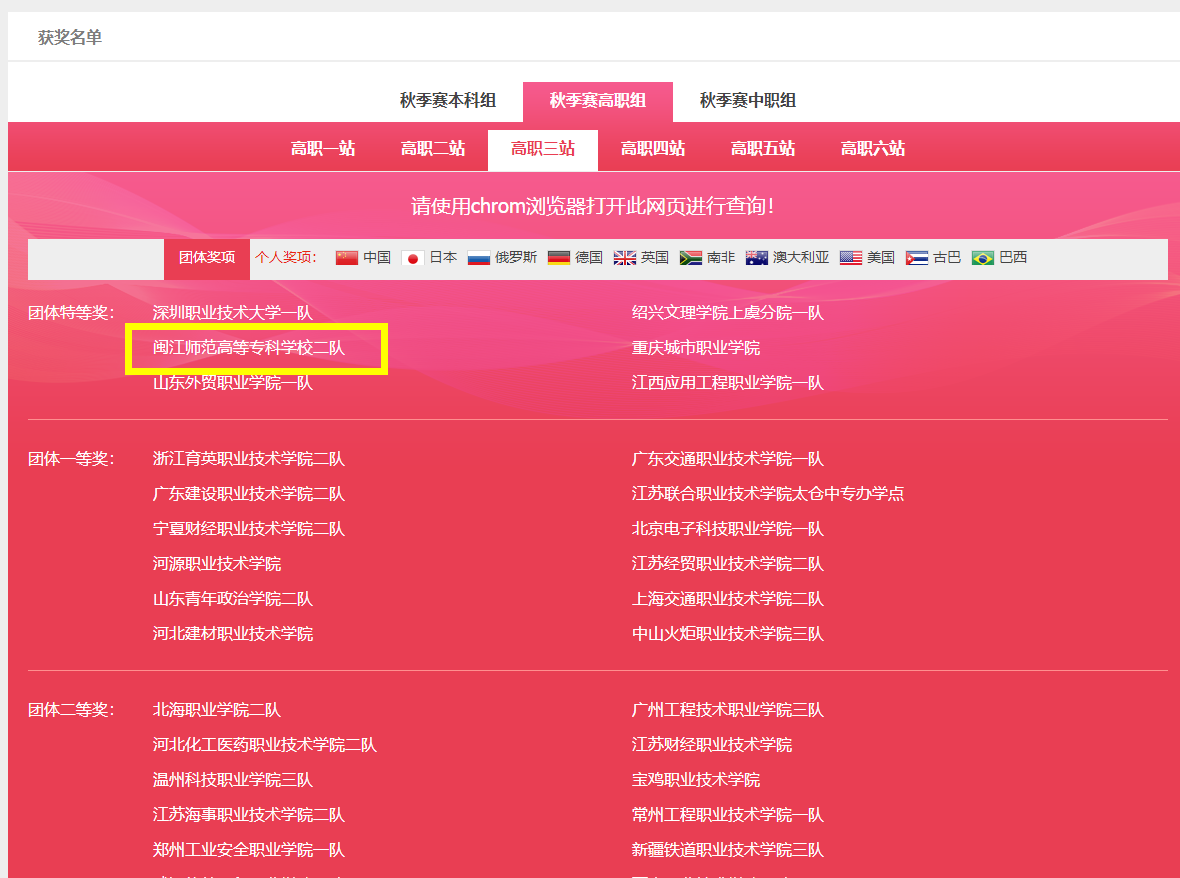Screen dimensions: 1180x878
Task: Click 北京电子科技职业学院一队 entry
Action: 728,529
